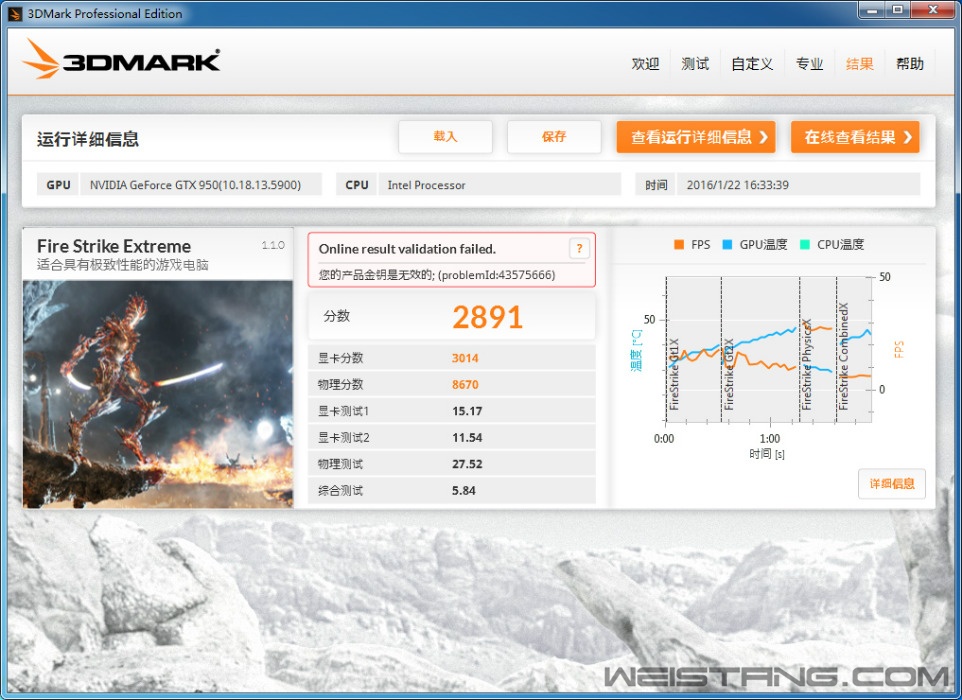This screenshot has width=962, height=700.
Task: Click 在线查看结果 button
Action: [855, 137]
